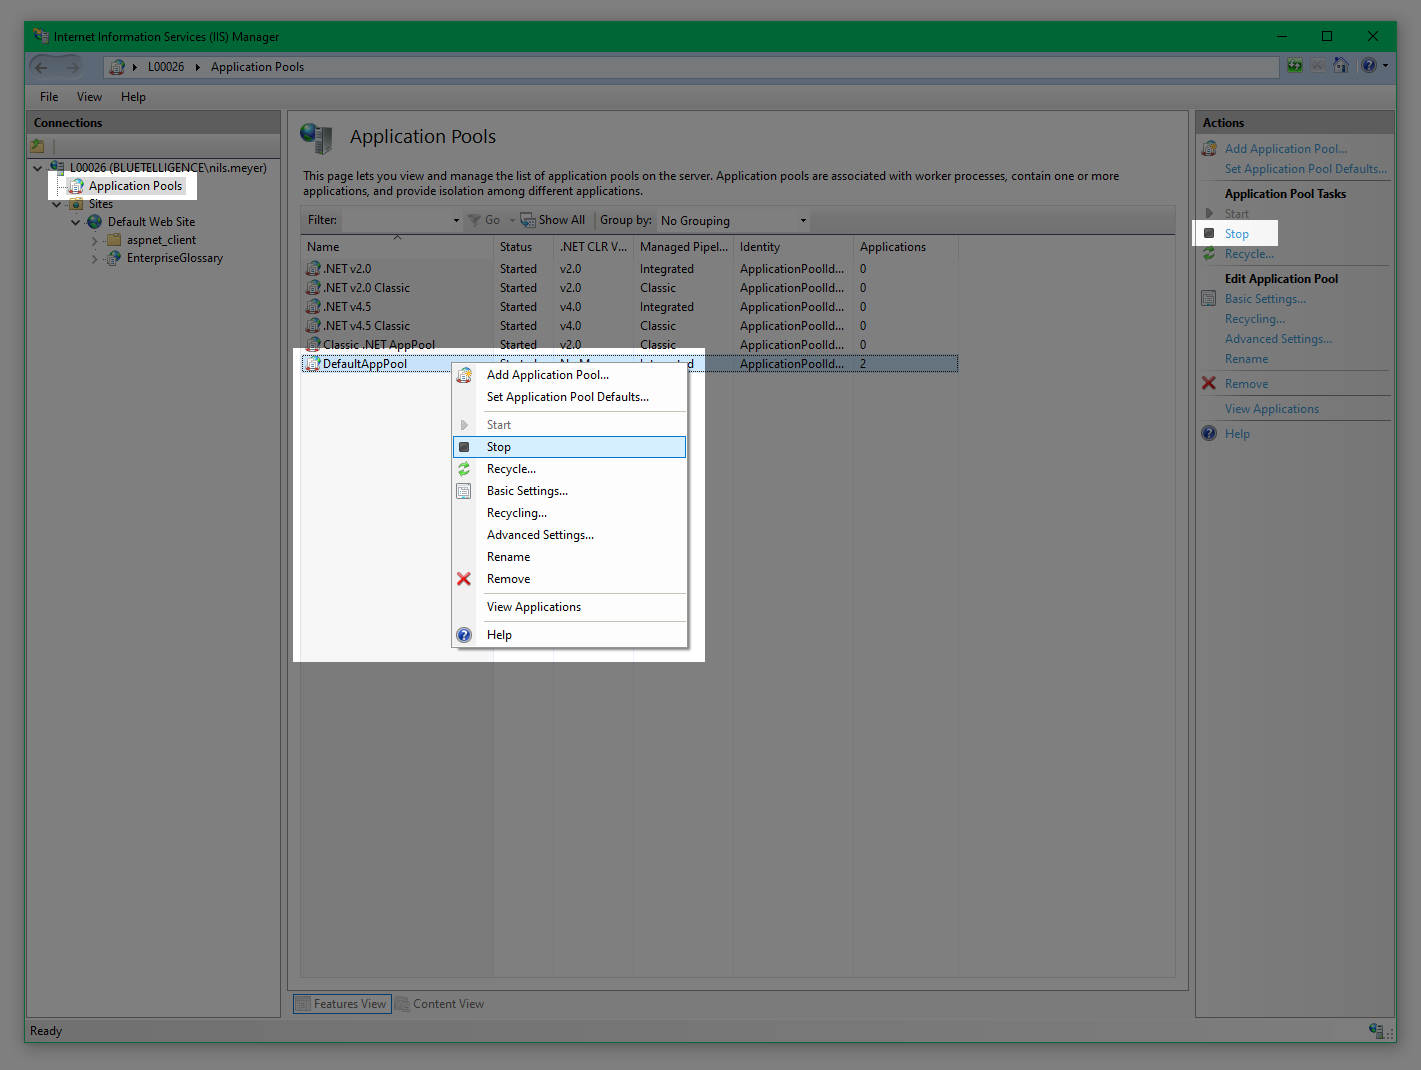Click Set Application Pool Defaults link in Actions

pyautogui.click(x=1305, y=169)
